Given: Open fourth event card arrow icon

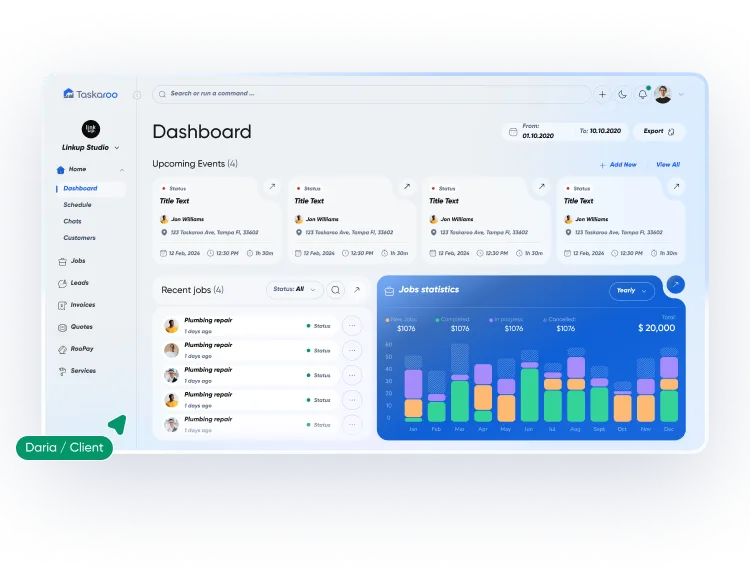Looking at the screenshot, I should [676, 186].
